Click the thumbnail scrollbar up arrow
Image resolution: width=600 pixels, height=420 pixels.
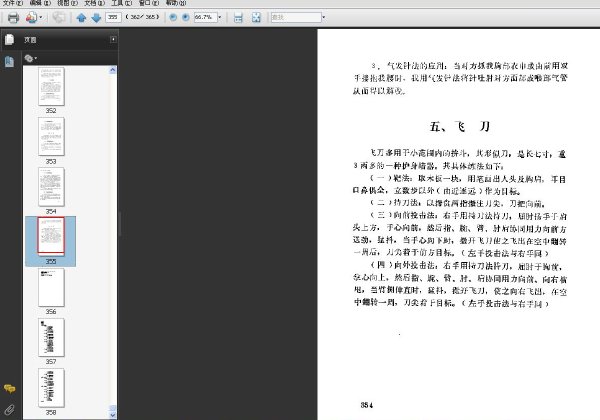pyautogui.click(x=112, y=70)
